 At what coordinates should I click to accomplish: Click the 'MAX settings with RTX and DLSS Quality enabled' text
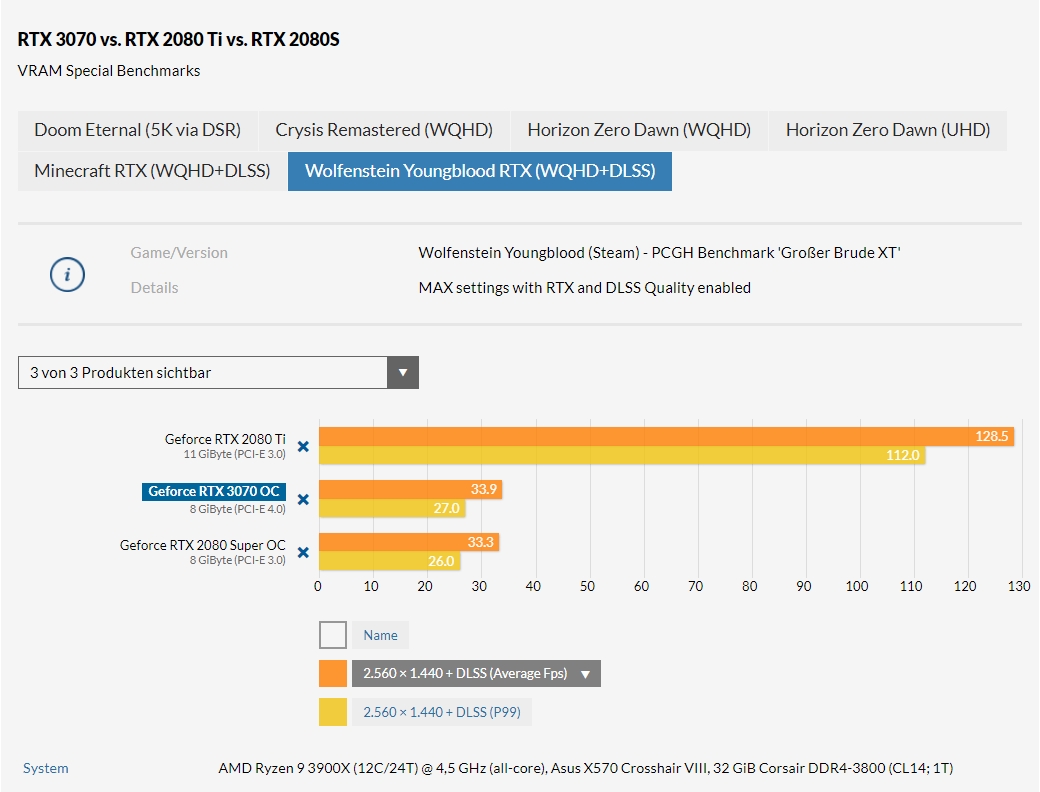point(584,288)
